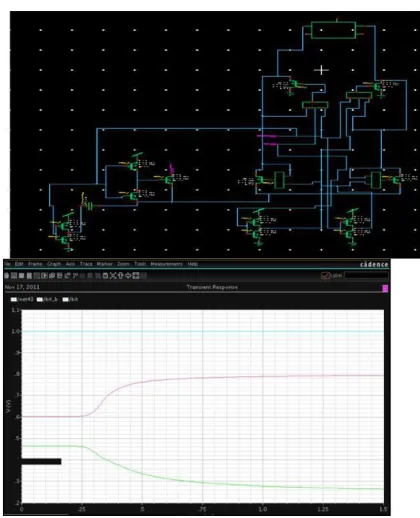Image resolution: width=420 pixels, height=518 pixels.
Task: Click the /bit_b legend color swatch
Action: pos(40,299)
